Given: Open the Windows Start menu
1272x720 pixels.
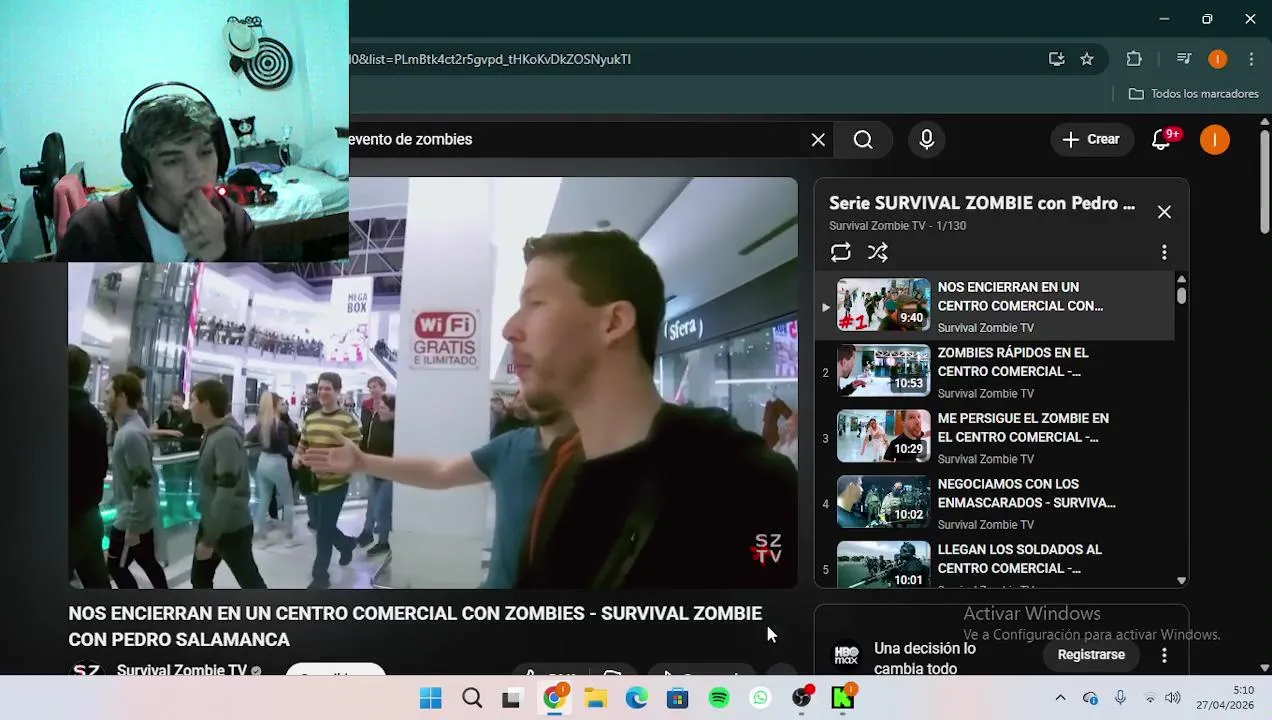Looking at the screenshot, I should click(431, 698).
